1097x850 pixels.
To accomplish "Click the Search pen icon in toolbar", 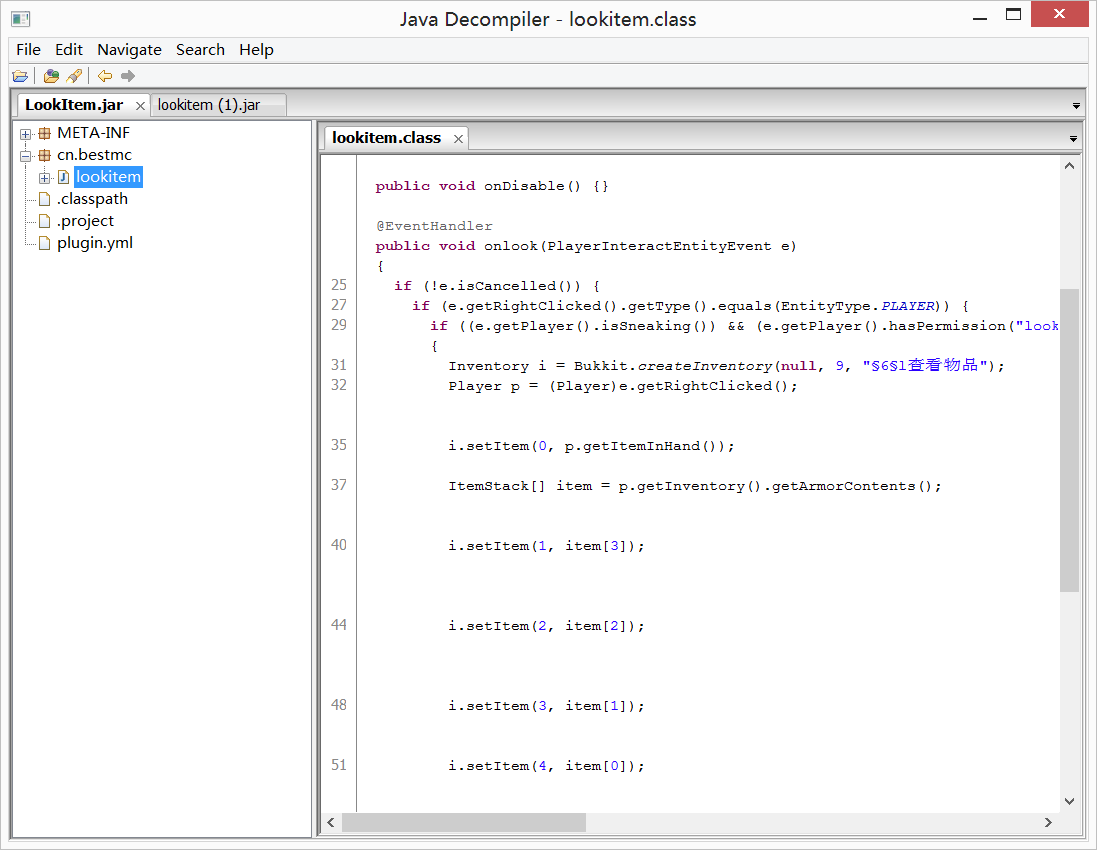I will (x=74, y=76).
